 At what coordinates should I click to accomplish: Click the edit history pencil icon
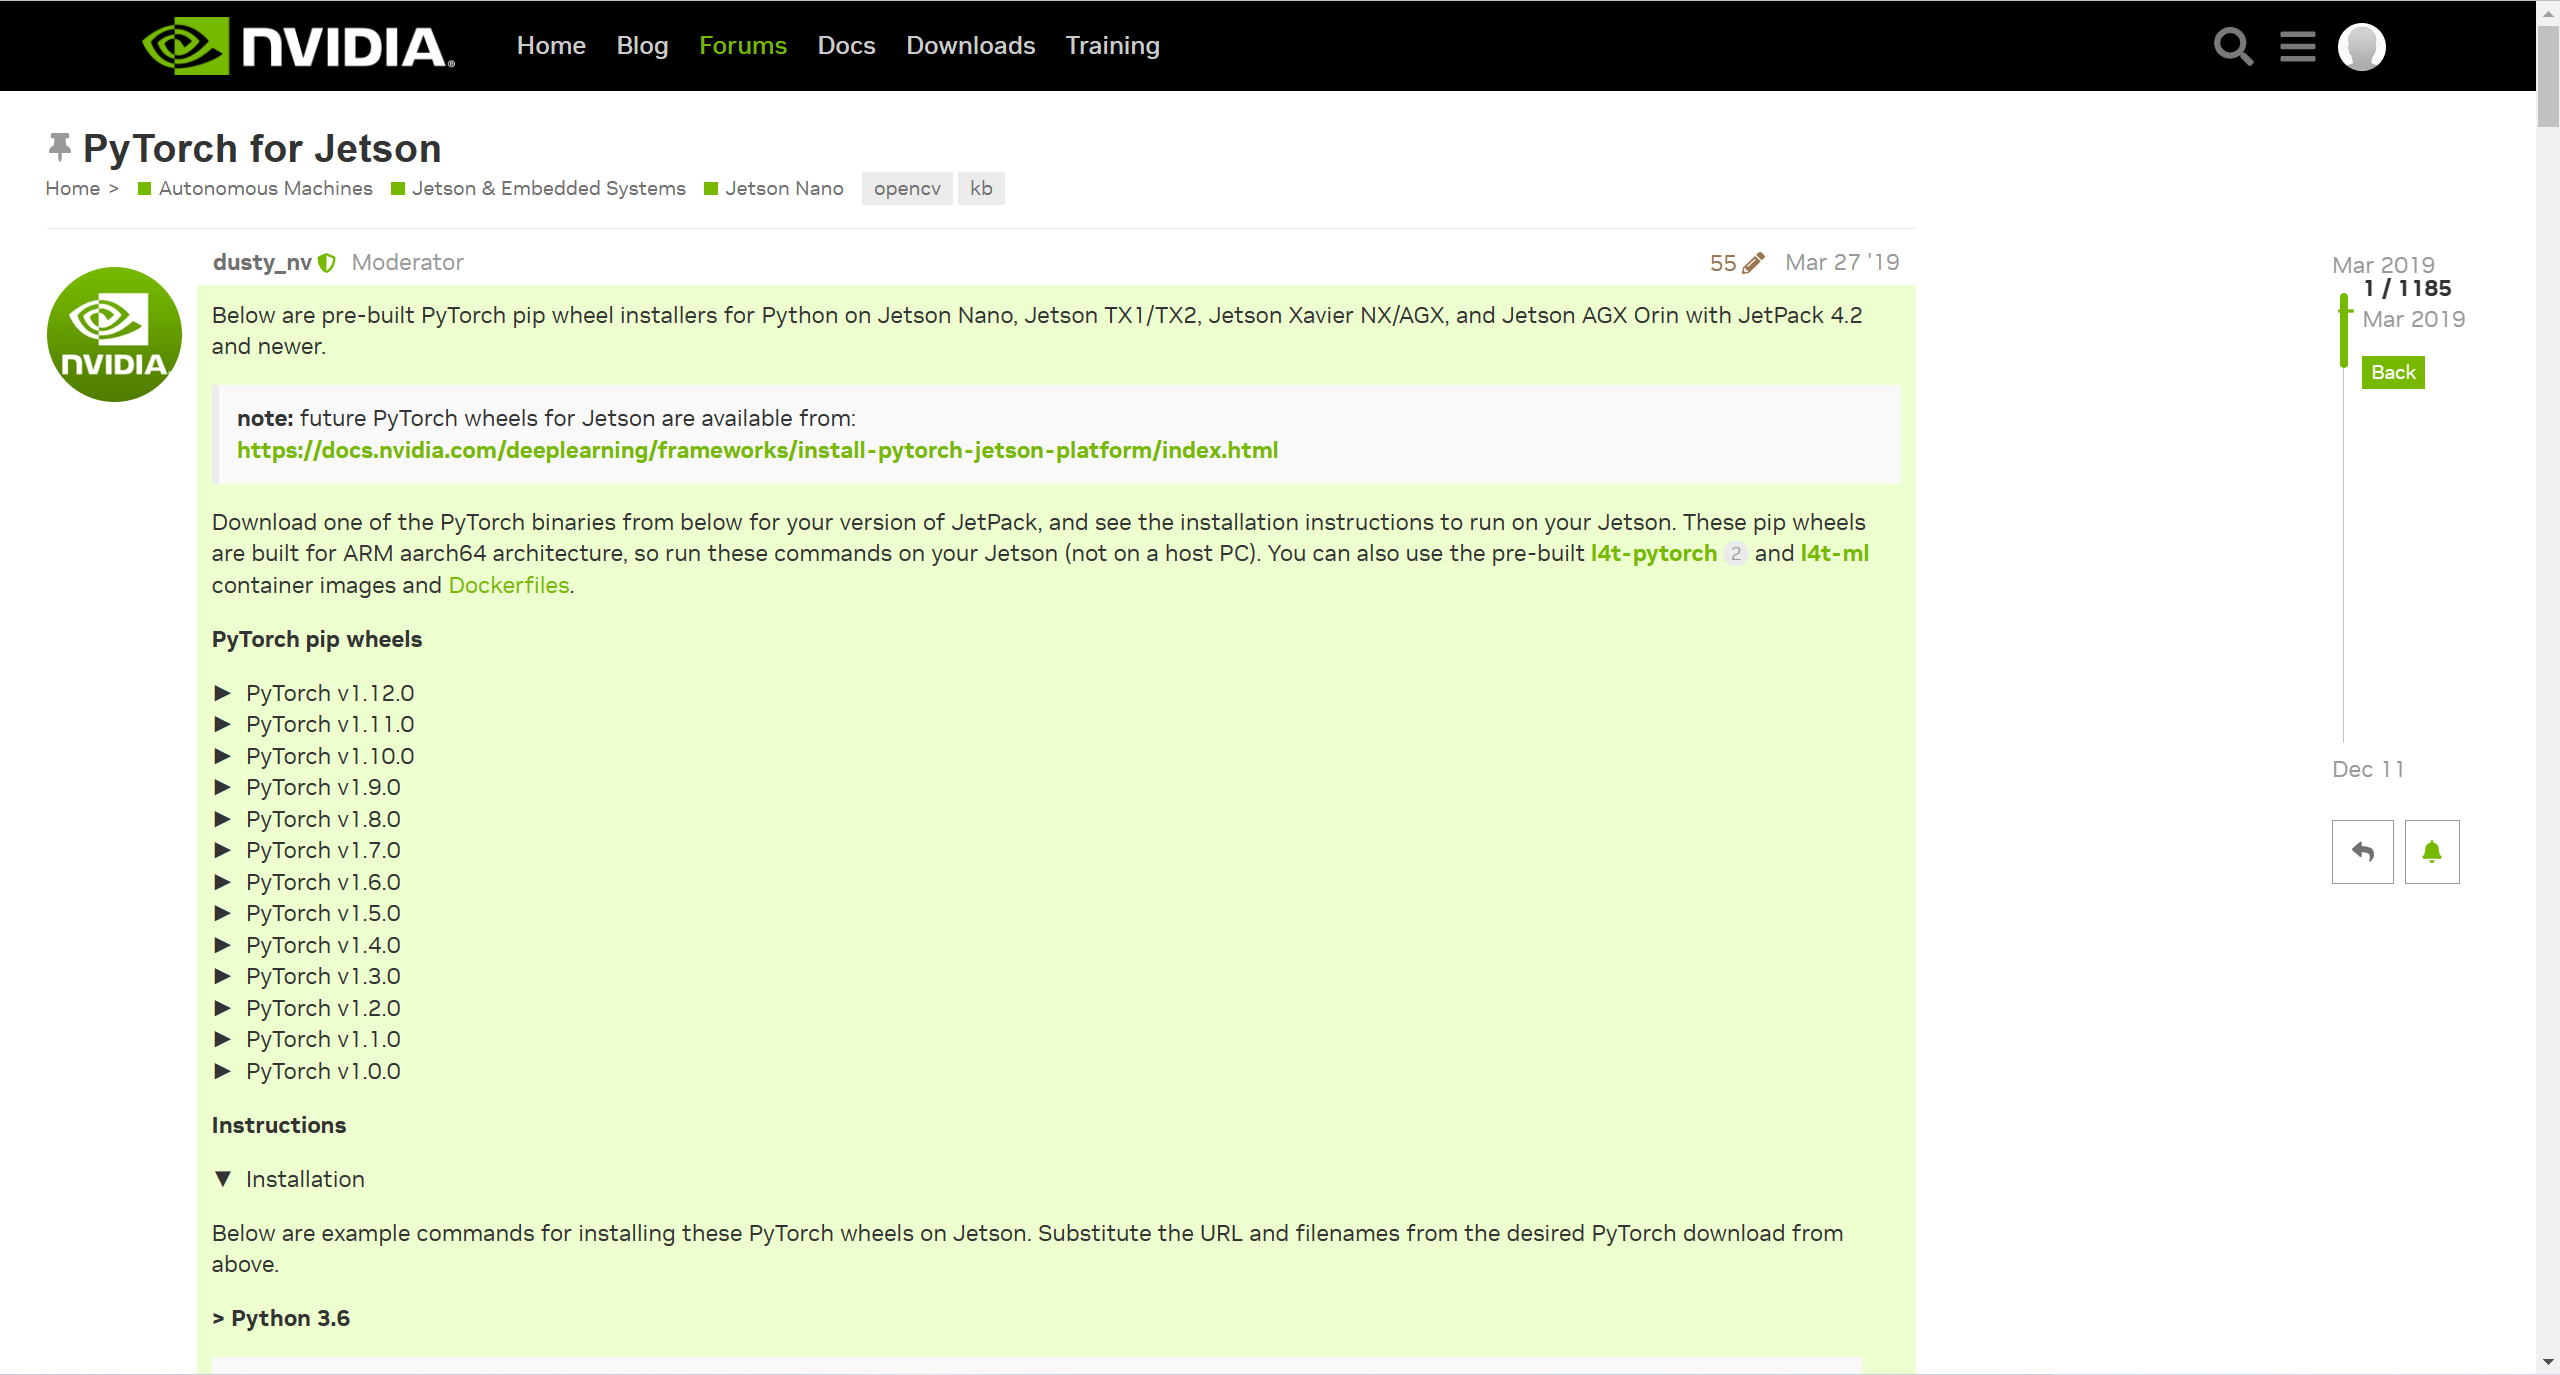tap(1753, 263)
